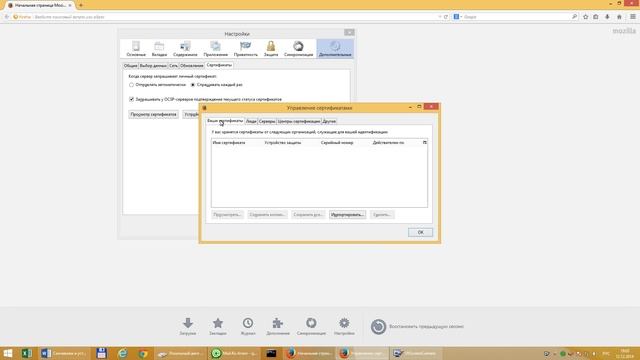Open the Содержимое settings pane
This screenshot has height=360, width=640.
point(185,49)
